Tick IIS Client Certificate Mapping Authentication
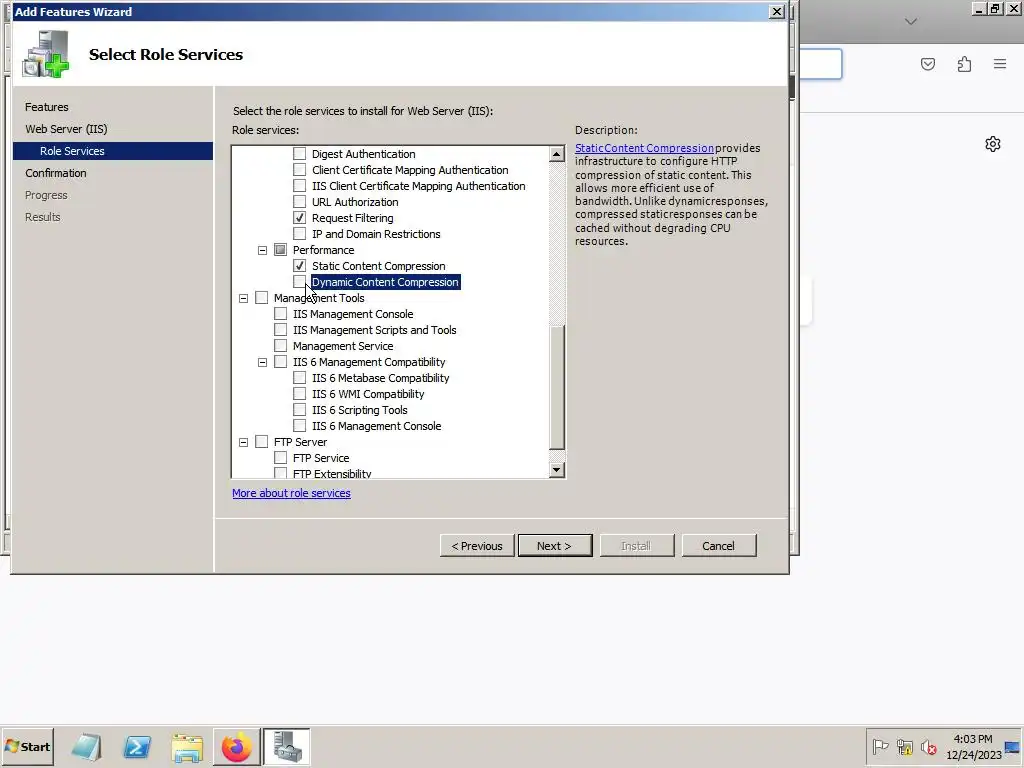The width and height of the screenshot is (1024, 768). [x=299, y=185]
